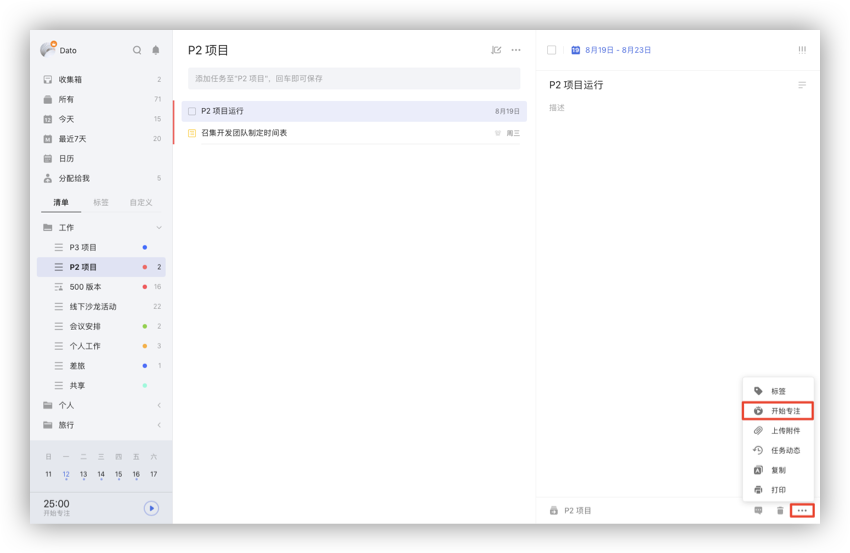Open the notification bell

(155, 50)
